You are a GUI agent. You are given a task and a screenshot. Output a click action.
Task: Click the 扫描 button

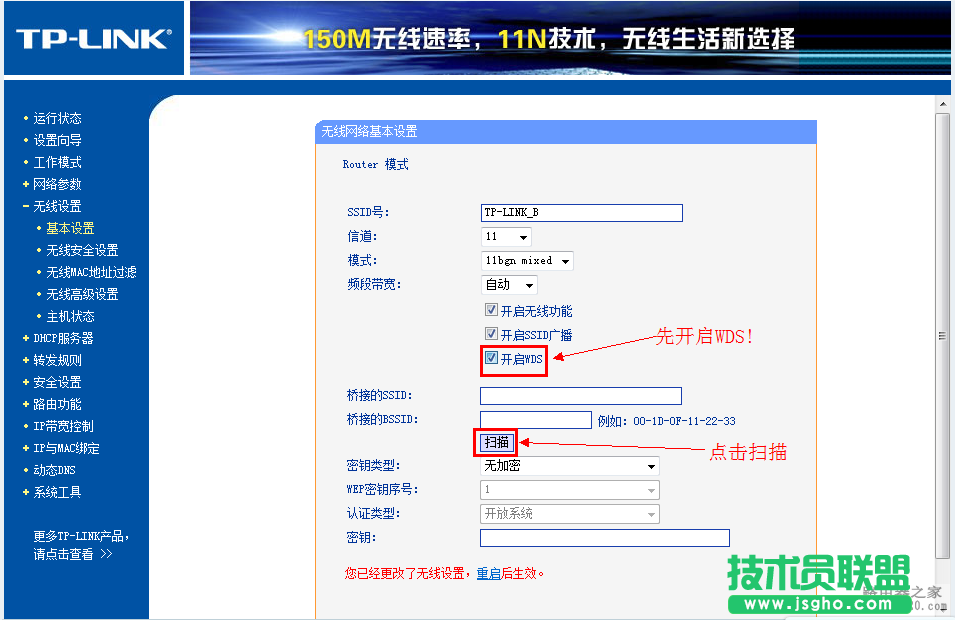coord(496,442)
